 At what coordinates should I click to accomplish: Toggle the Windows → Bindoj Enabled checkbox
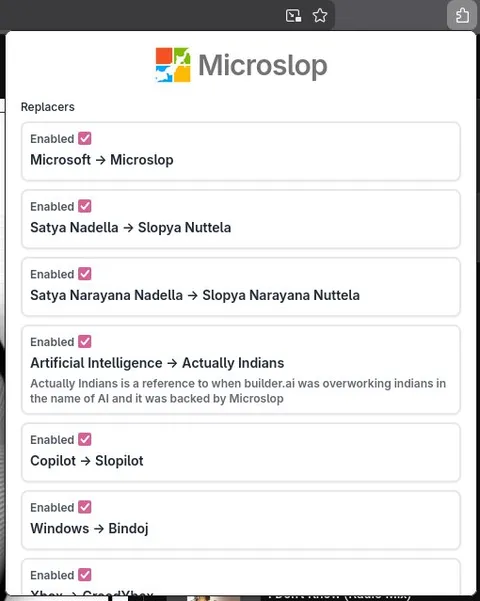pos(85,507)
